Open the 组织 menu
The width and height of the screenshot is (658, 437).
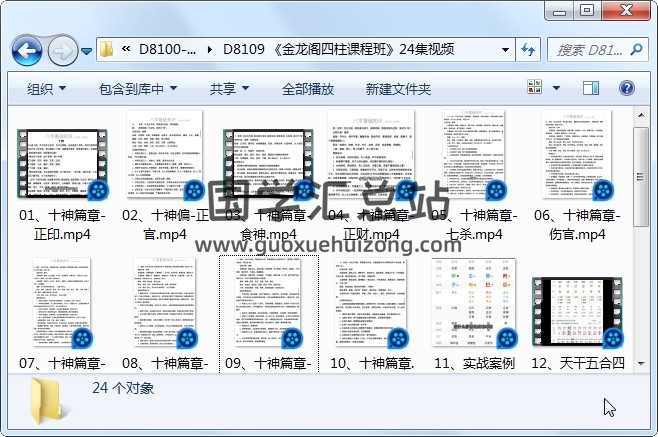(x=46, y=89)
